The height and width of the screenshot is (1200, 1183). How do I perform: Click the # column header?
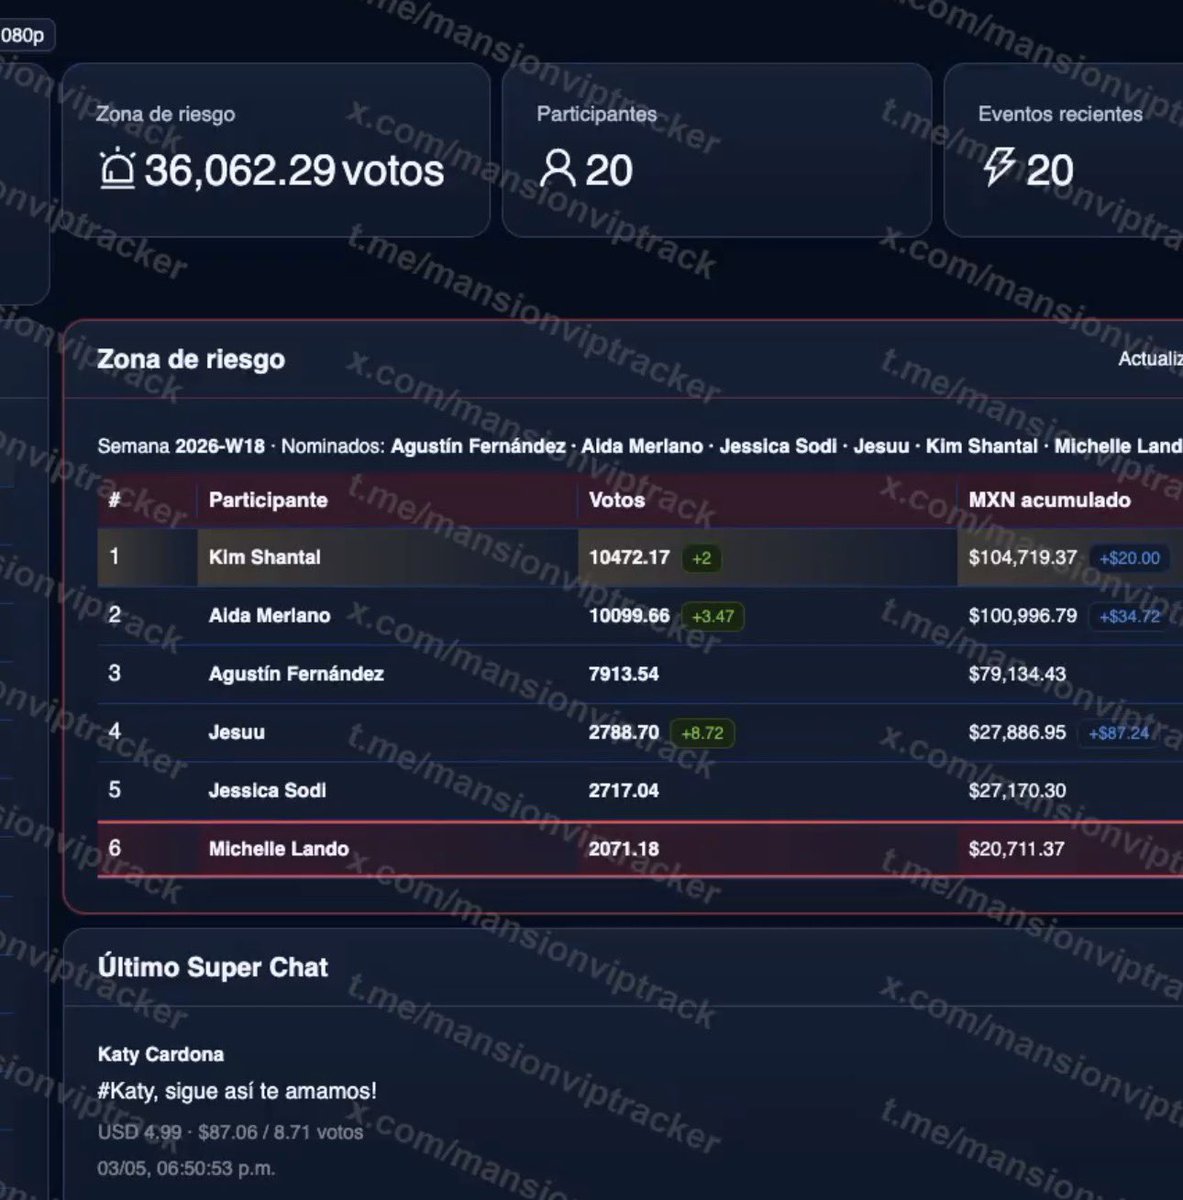pos(114,500)
